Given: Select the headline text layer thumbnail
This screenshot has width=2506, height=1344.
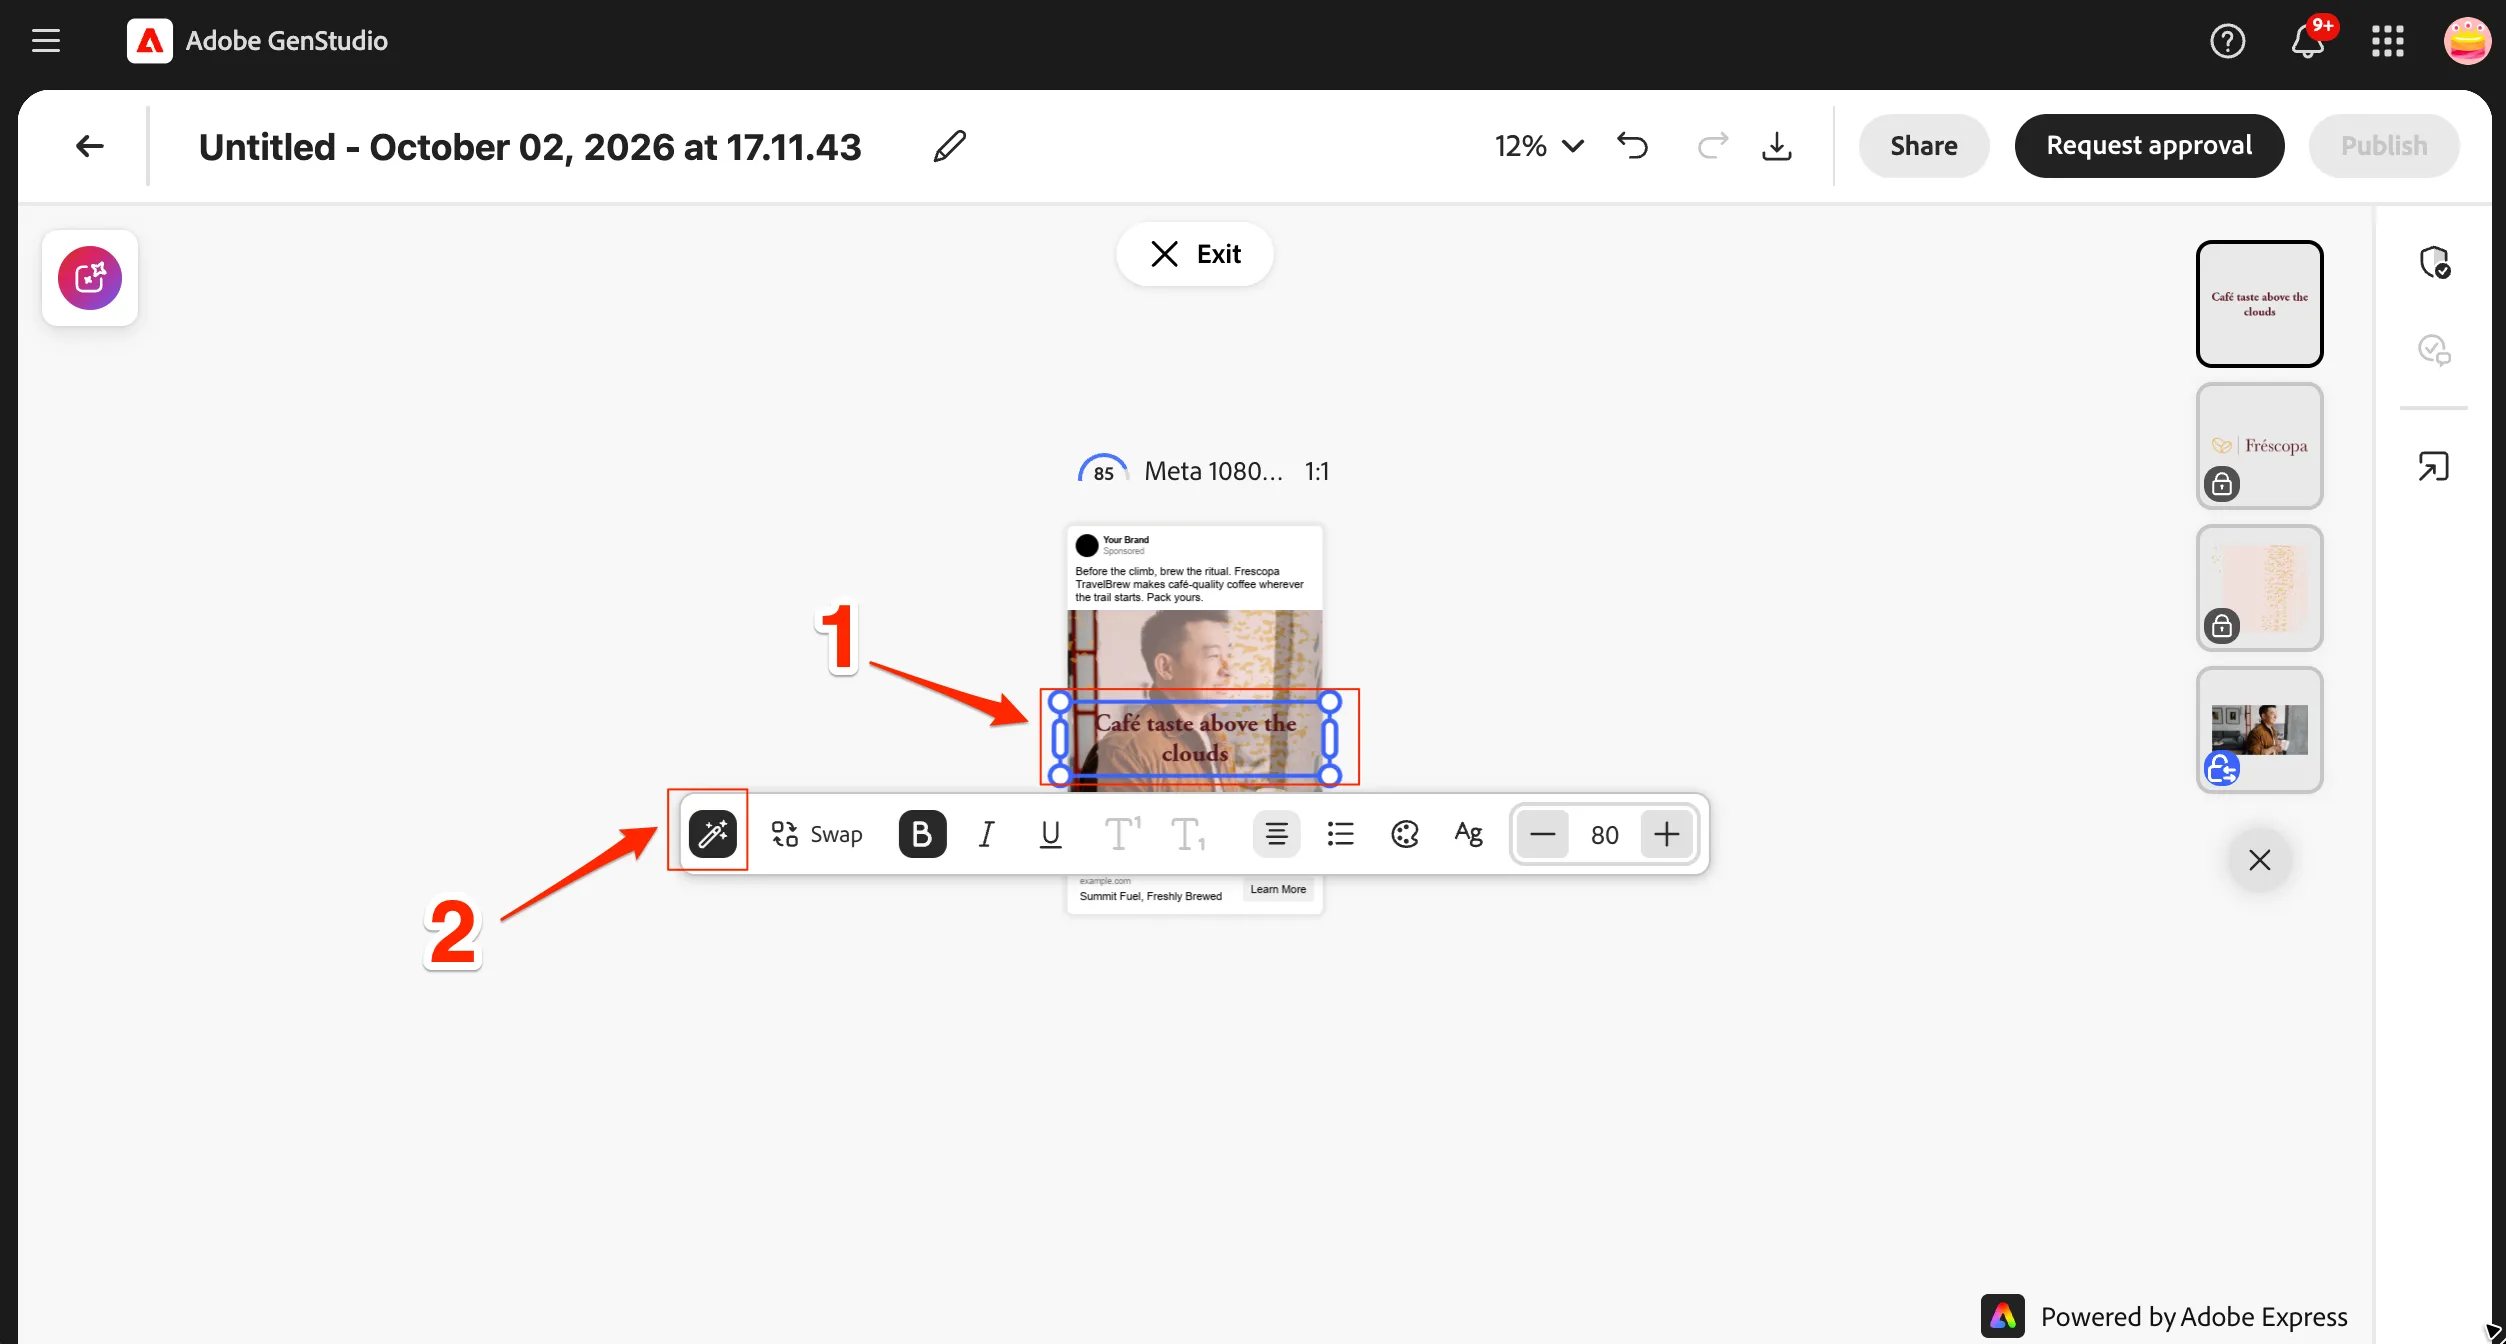Looking at the screenshot, I should (x=2259, y=304).
